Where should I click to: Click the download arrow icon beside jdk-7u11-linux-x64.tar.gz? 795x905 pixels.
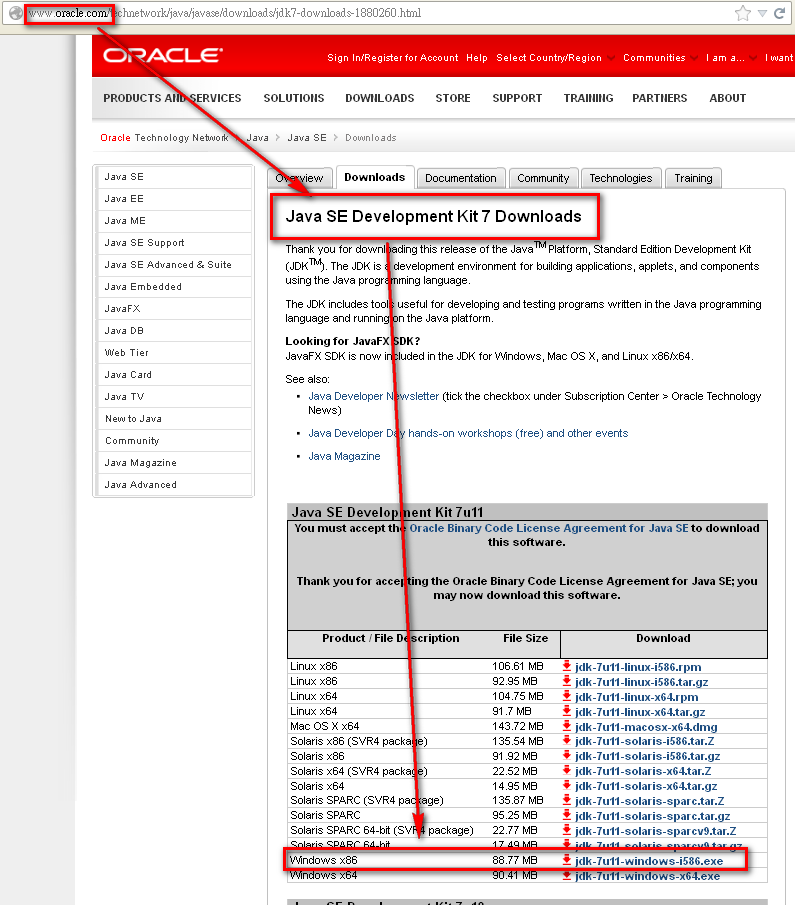(567, 711)
